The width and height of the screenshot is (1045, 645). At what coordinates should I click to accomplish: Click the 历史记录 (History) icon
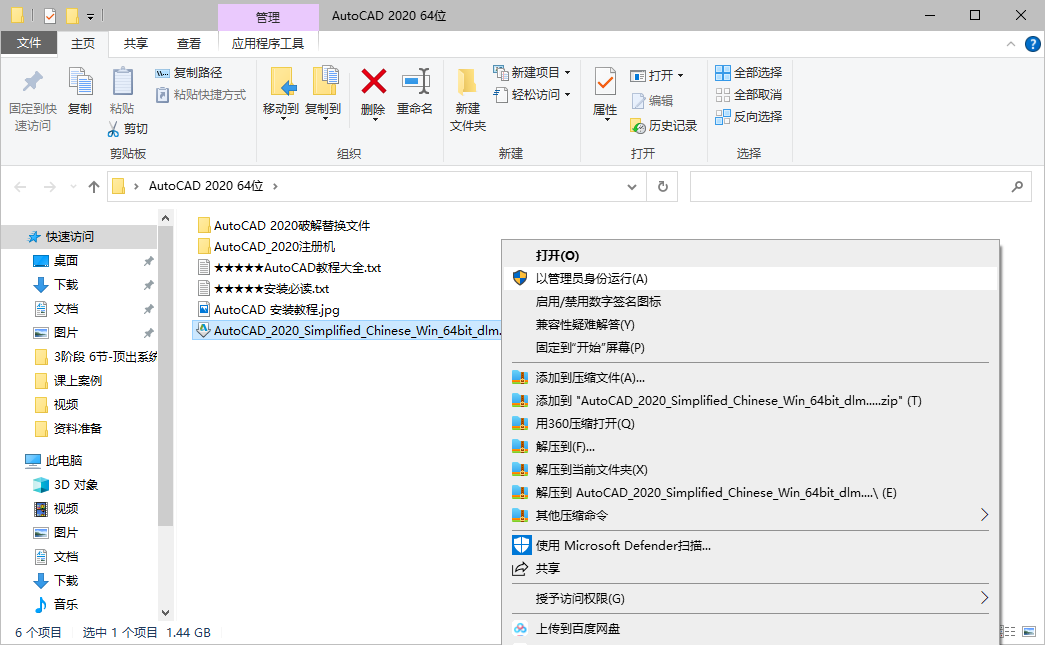(x=651, y=127)
